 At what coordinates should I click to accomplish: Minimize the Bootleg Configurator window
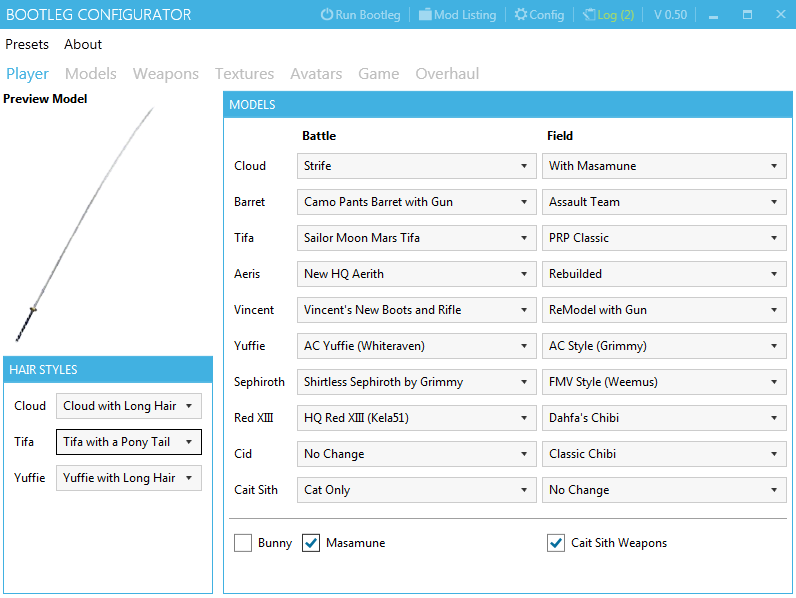click(x=713, y=15)
